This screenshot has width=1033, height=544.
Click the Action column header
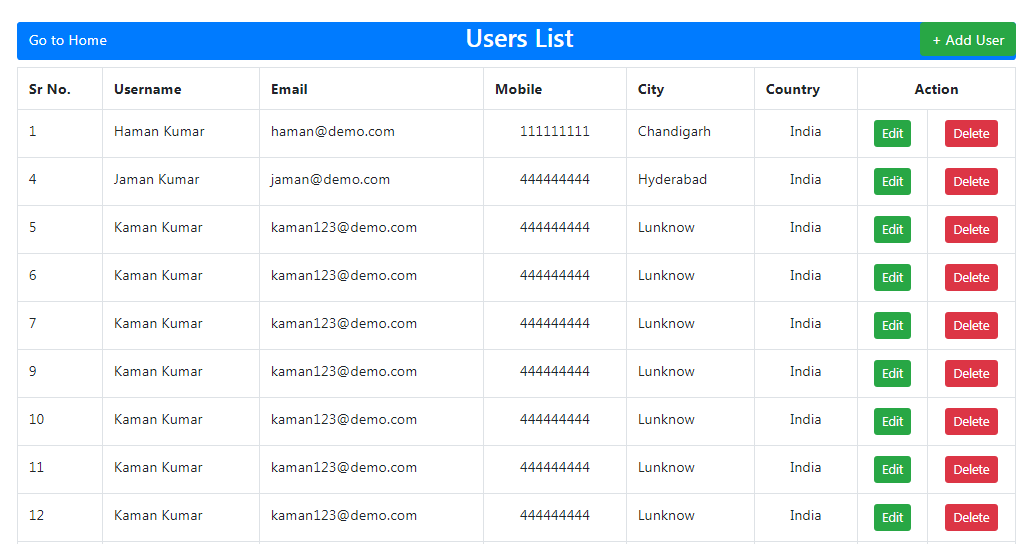pyautogui.click(x=936, y=90)
